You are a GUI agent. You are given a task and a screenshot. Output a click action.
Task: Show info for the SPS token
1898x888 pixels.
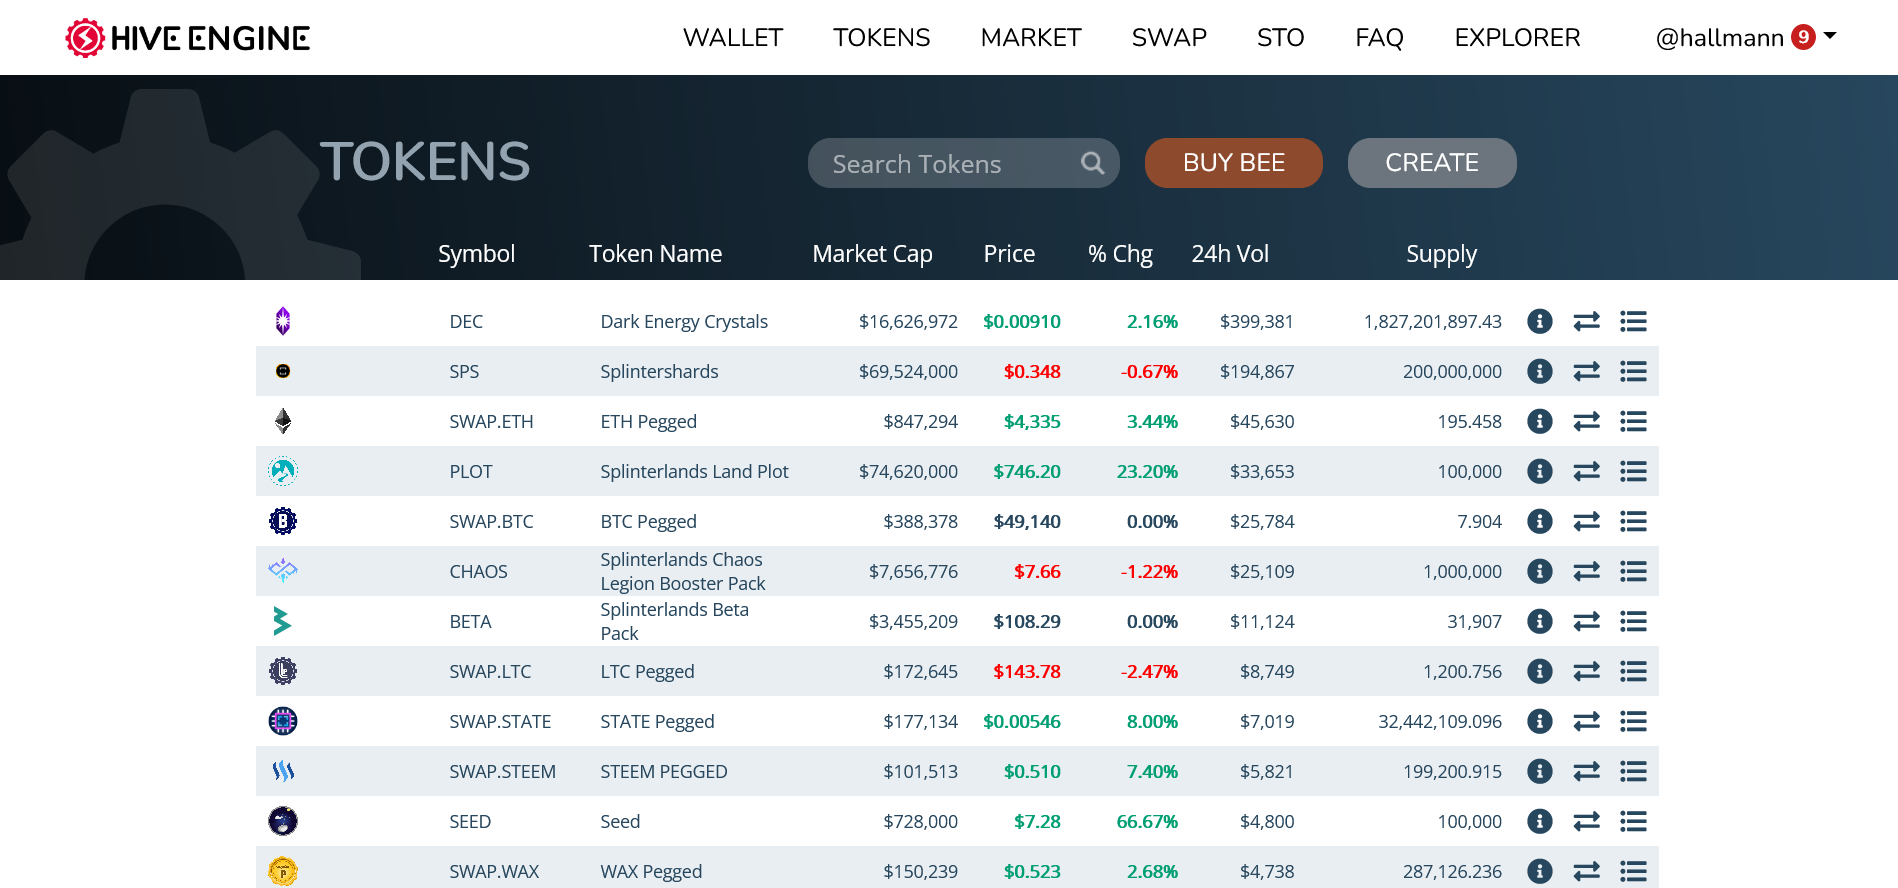pyautogui.click(x=1540, y=371)
